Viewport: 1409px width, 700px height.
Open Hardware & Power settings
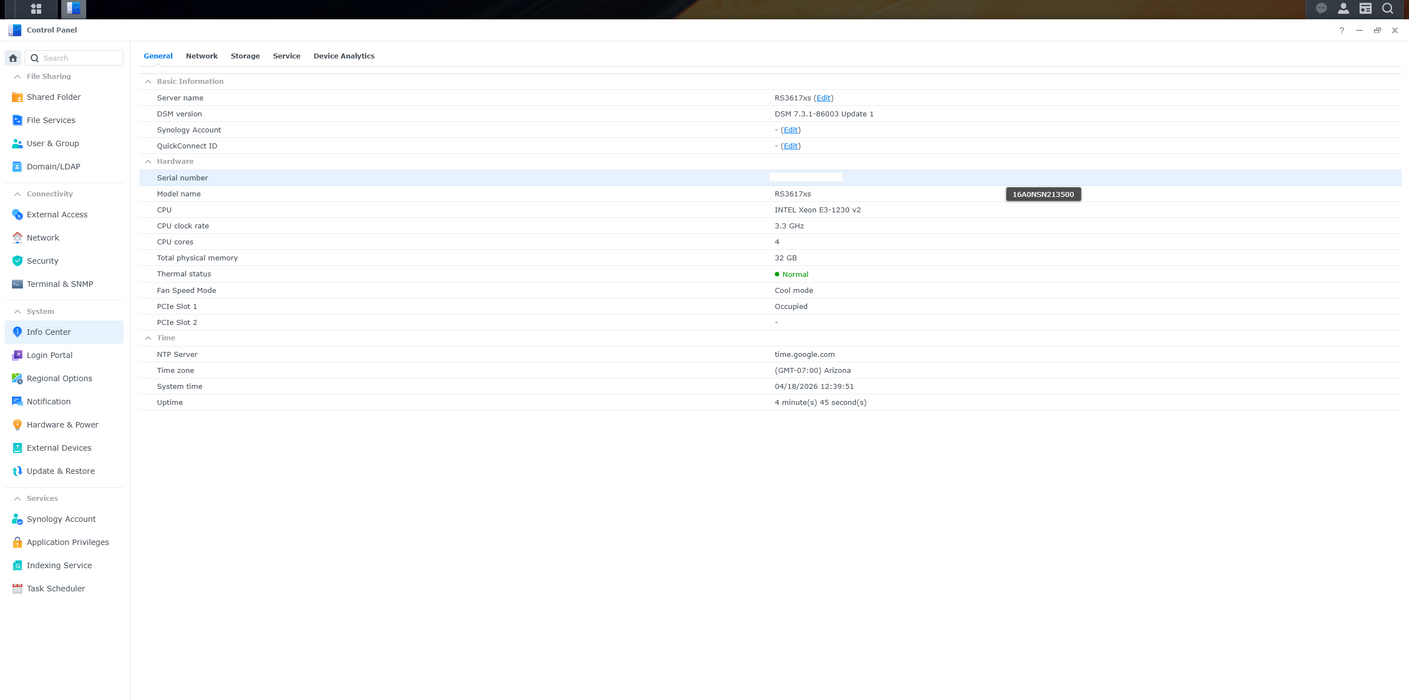pyautogui.click(x=62, y=425)
